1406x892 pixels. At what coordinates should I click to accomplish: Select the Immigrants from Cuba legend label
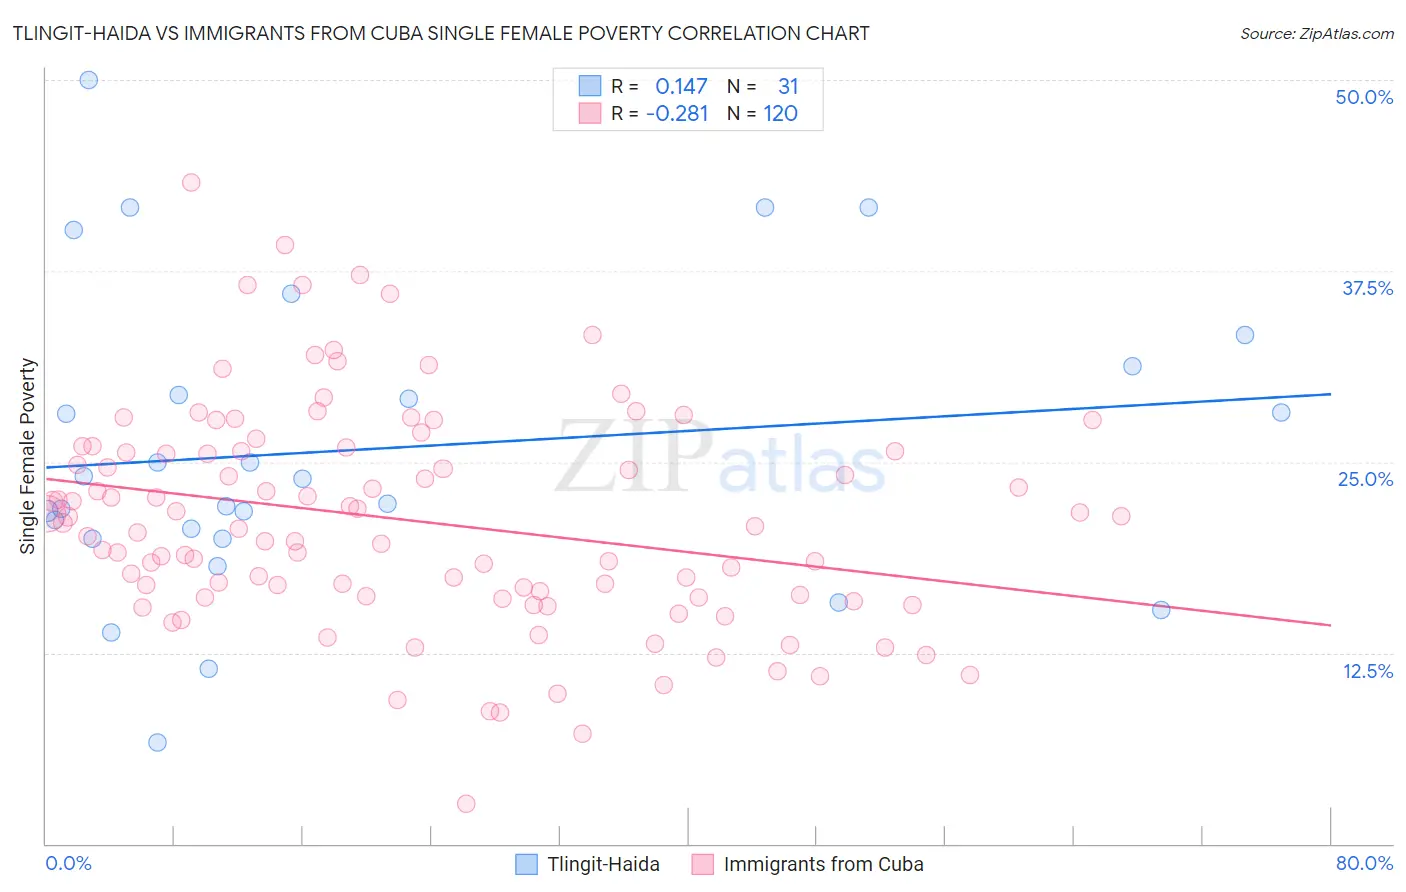coord(824,864)
